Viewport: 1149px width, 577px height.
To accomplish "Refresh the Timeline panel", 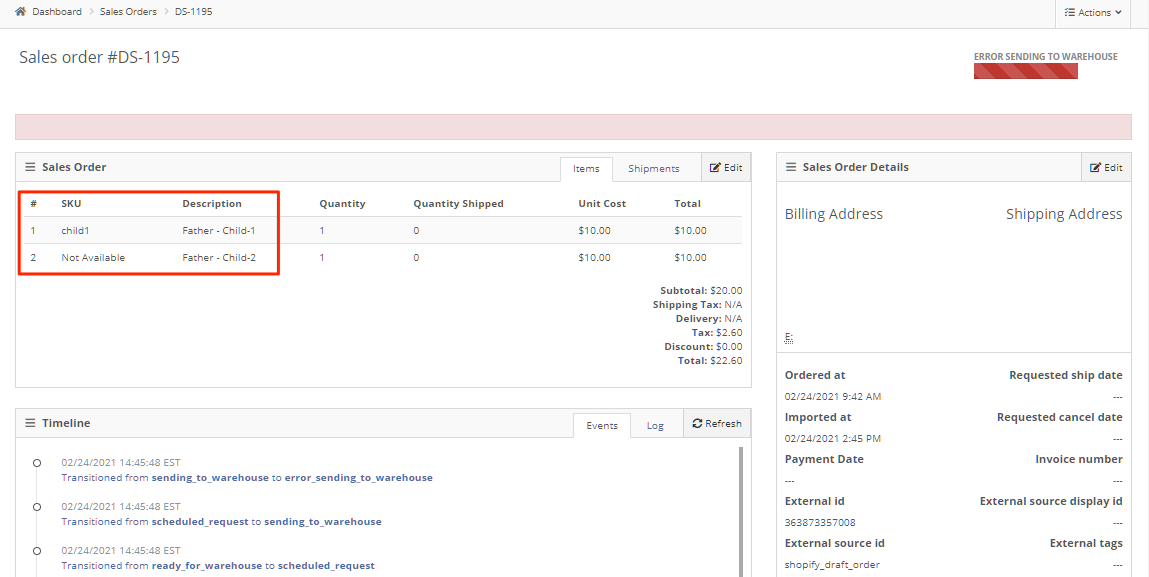I will click(717, 423).
